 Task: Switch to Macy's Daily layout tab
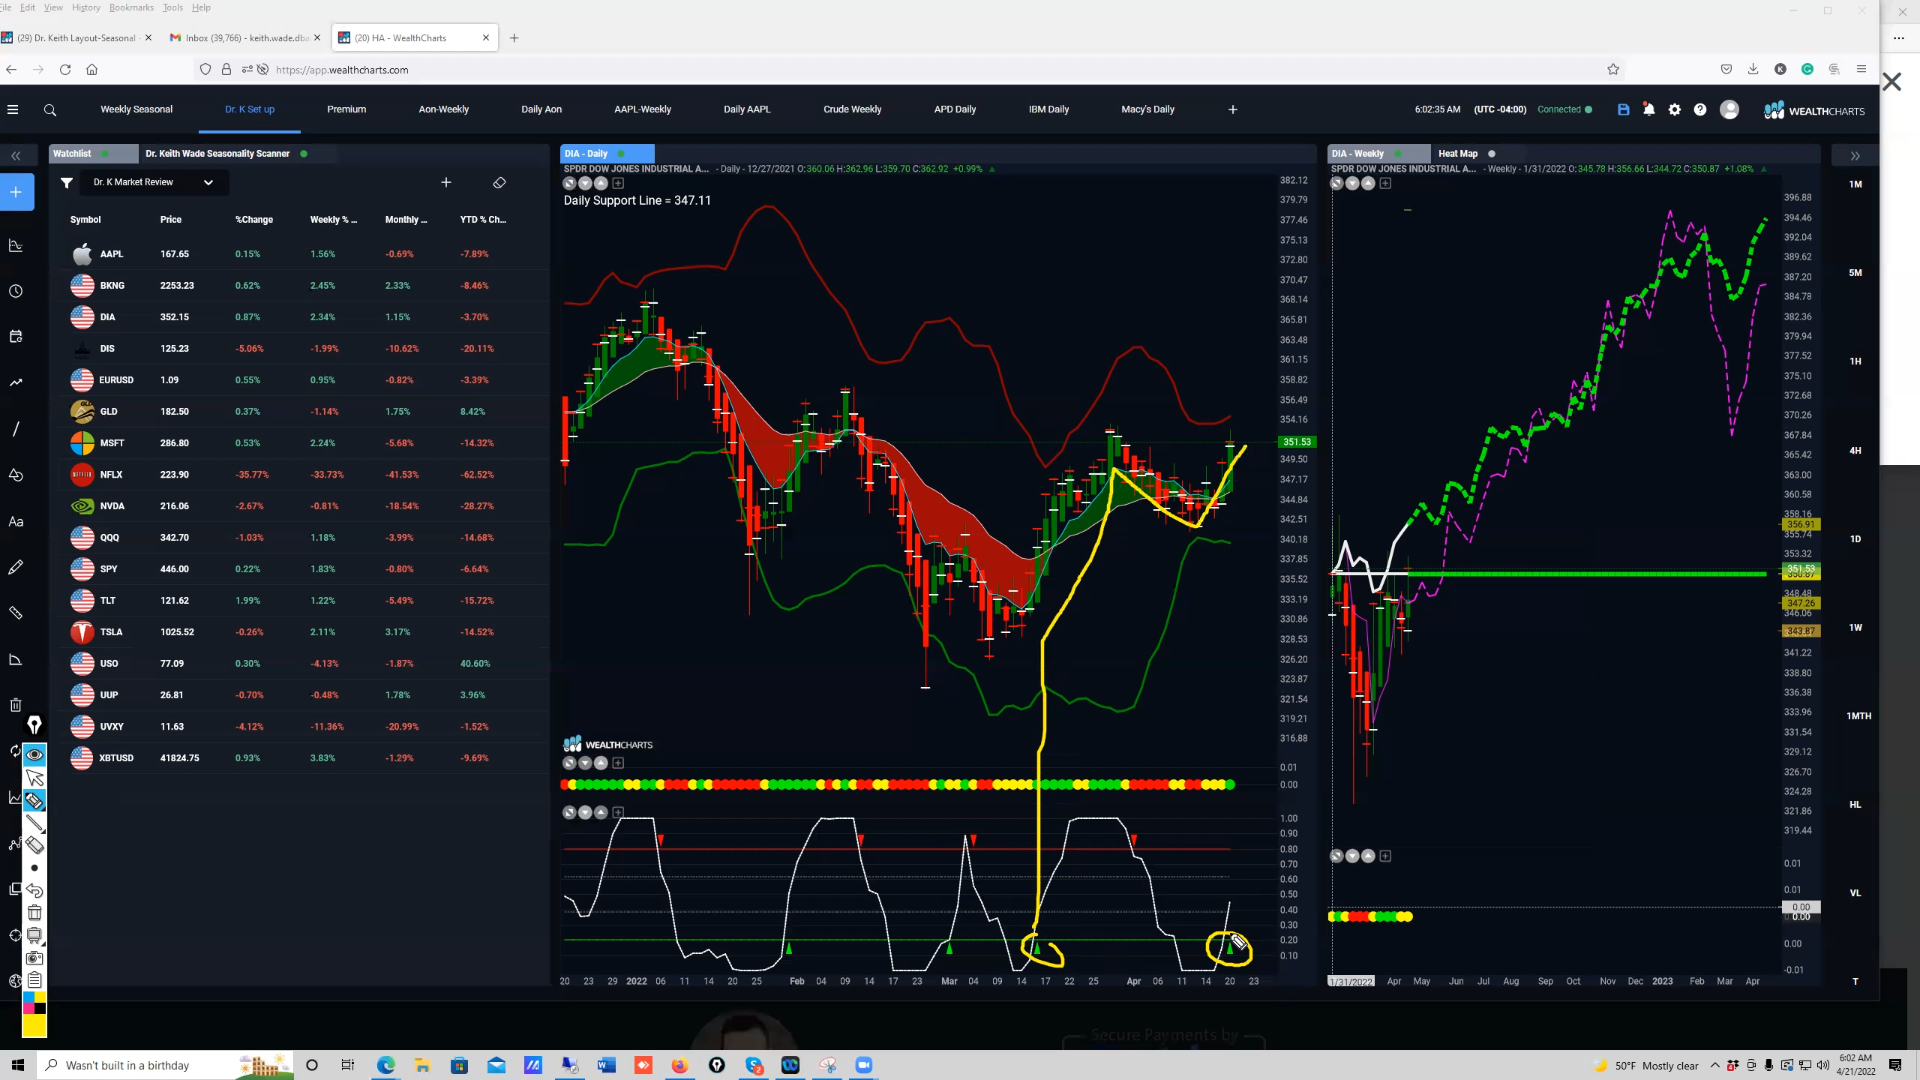[x=1148, y=110]
